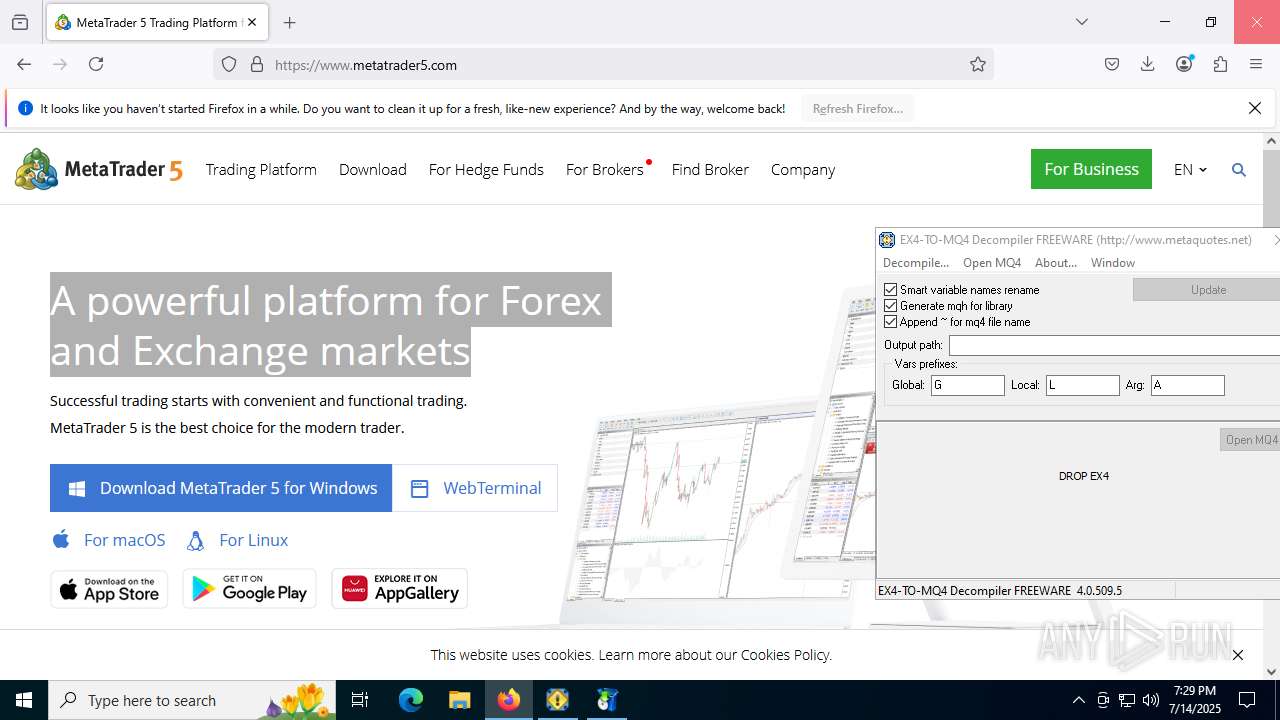Toggle Smart variable names rename checkbox
This screenshot has width=1280, height=720.
click(x=891, y=290)
